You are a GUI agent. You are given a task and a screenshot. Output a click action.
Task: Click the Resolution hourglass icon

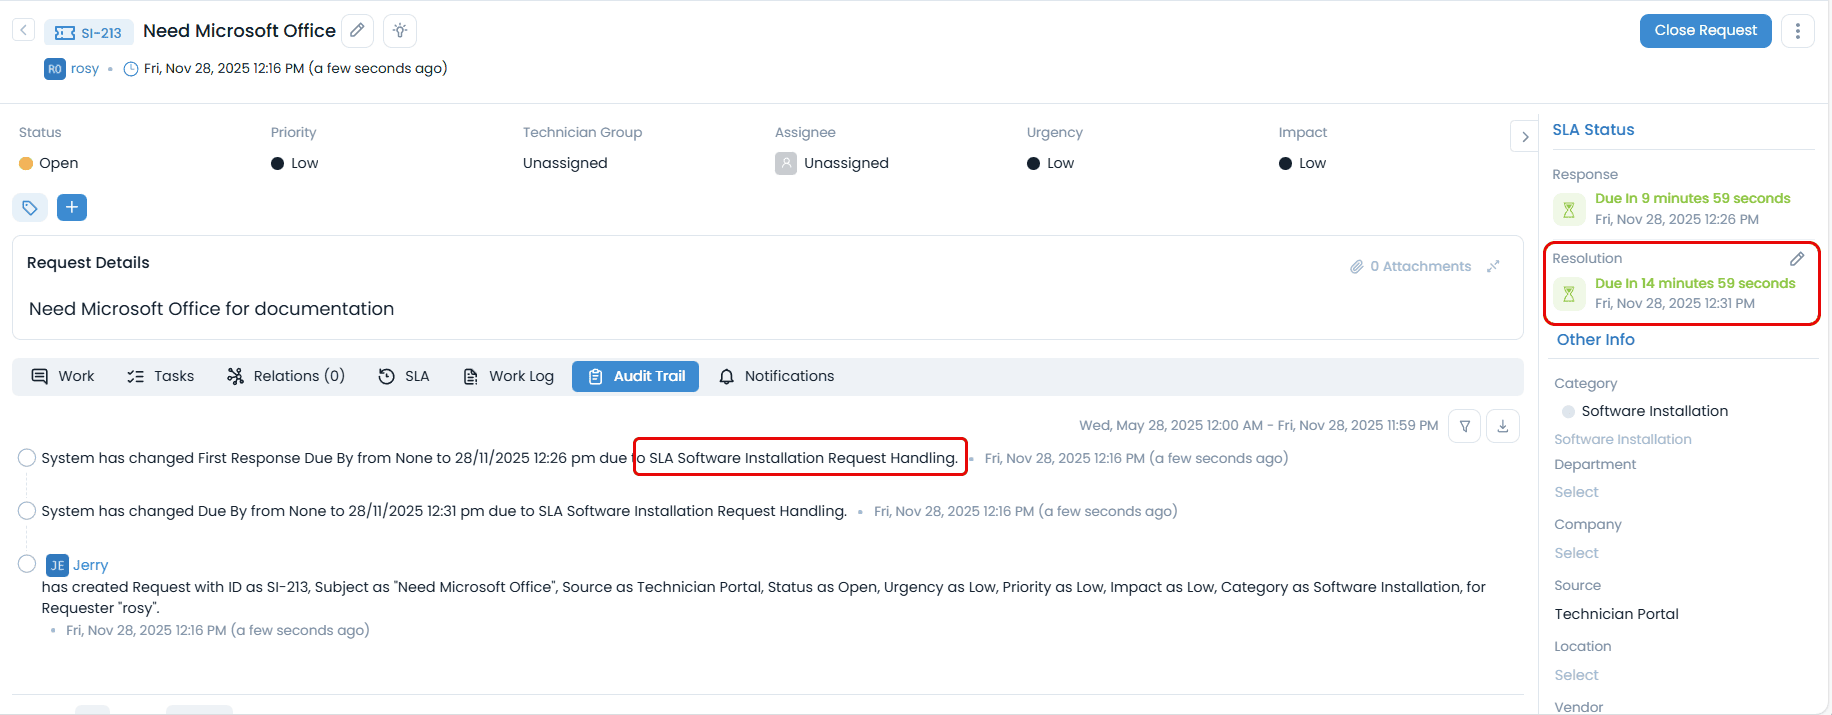coord(1569,294)
